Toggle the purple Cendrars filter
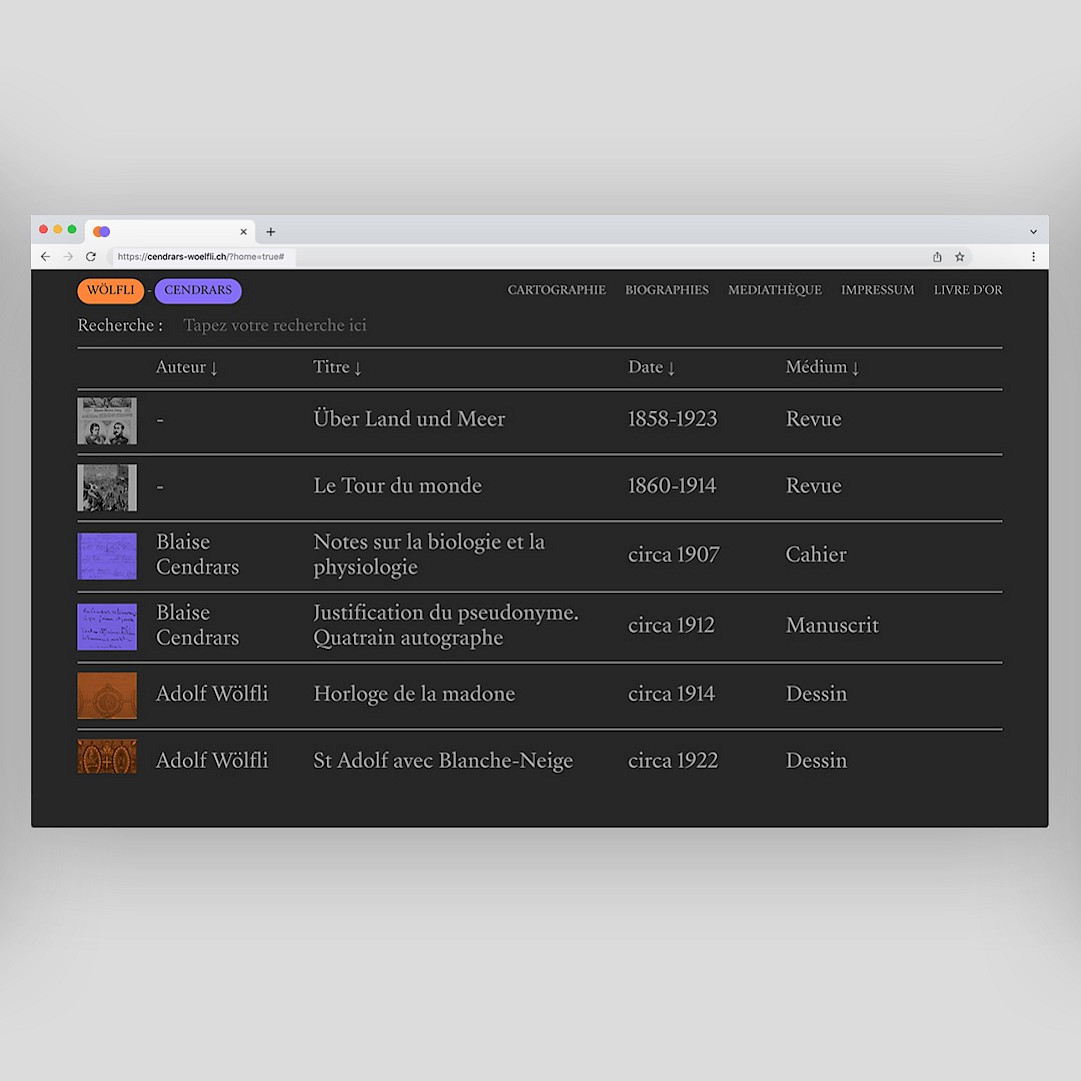This screenshot has height=1081, width=1081. (x=198, y=291)
